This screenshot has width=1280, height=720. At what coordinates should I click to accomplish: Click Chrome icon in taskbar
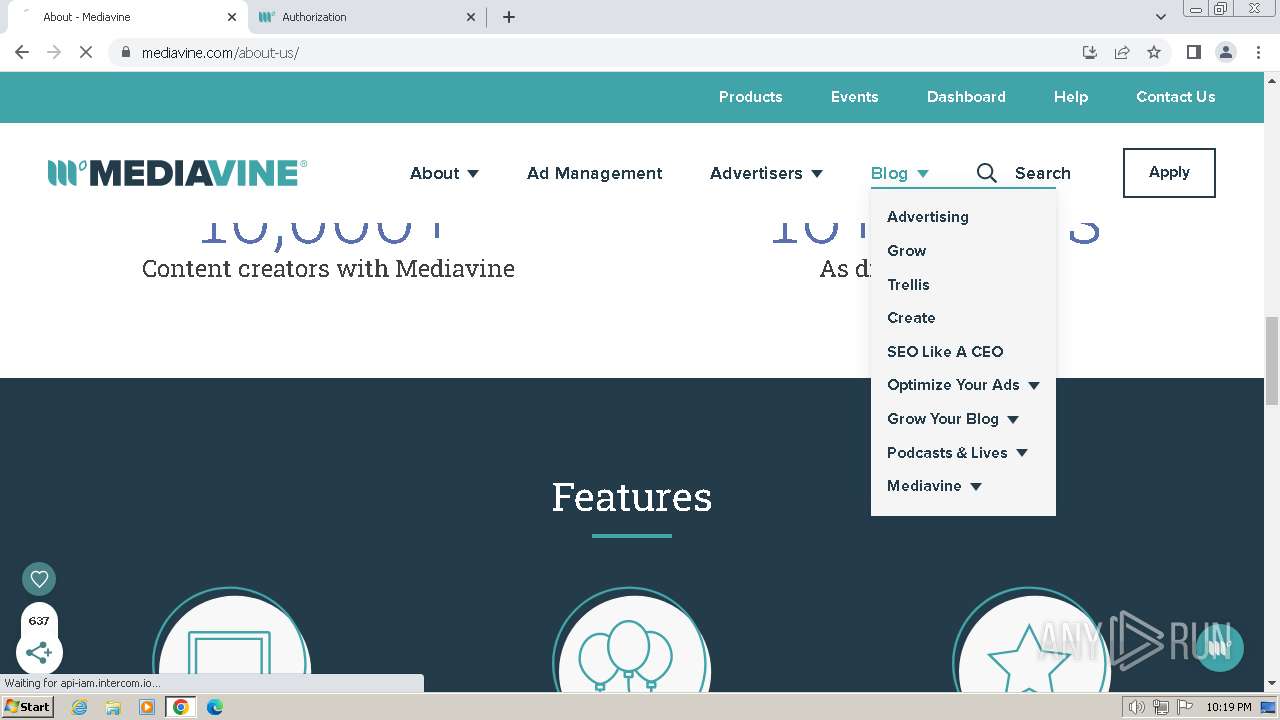click(x=181, y=707)
